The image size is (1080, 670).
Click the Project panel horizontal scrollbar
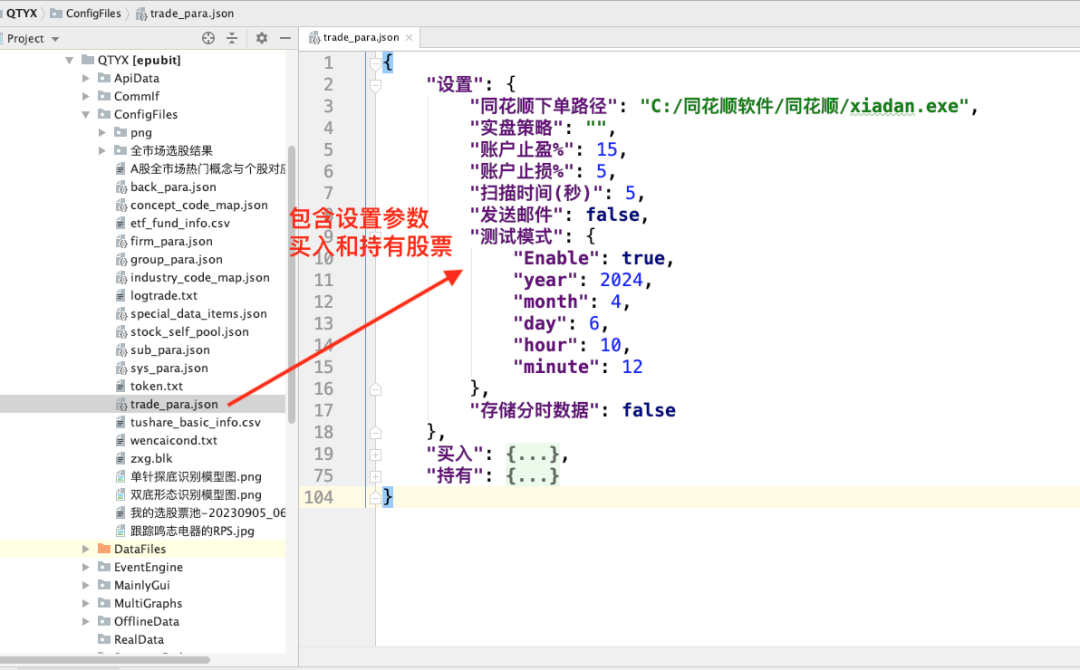pos(105,660)
